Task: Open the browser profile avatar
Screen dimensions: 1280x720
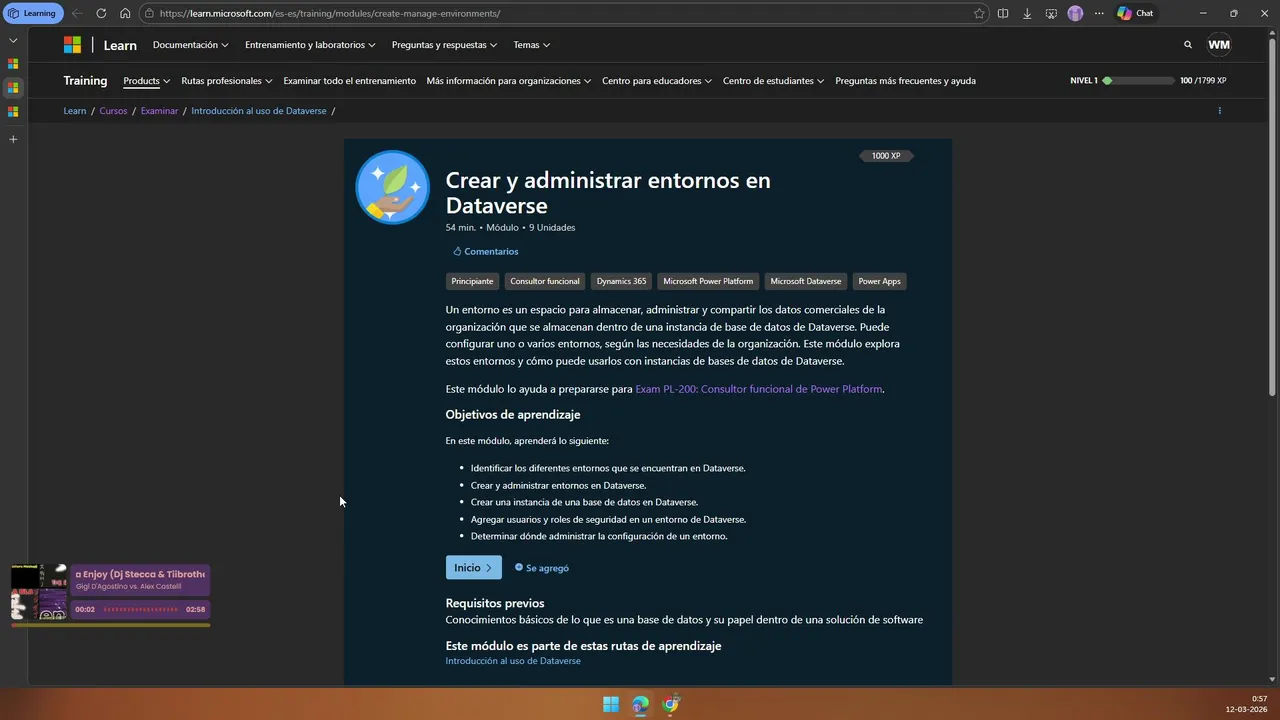Action: pos(1075,13)
